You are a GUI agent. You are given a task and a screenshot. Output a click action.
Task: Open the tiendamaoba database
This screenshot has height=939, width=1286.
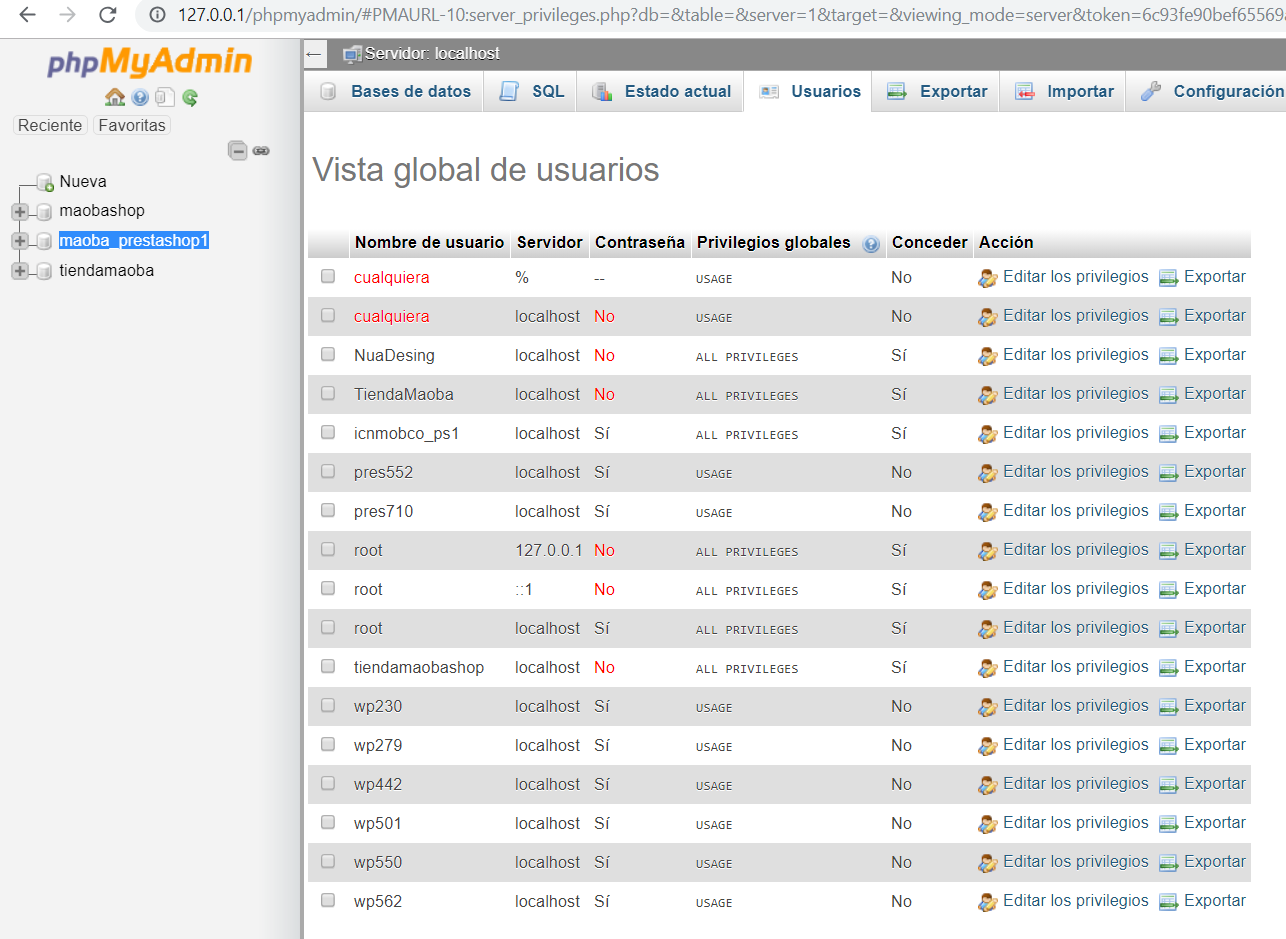click(x=107, y=271)
